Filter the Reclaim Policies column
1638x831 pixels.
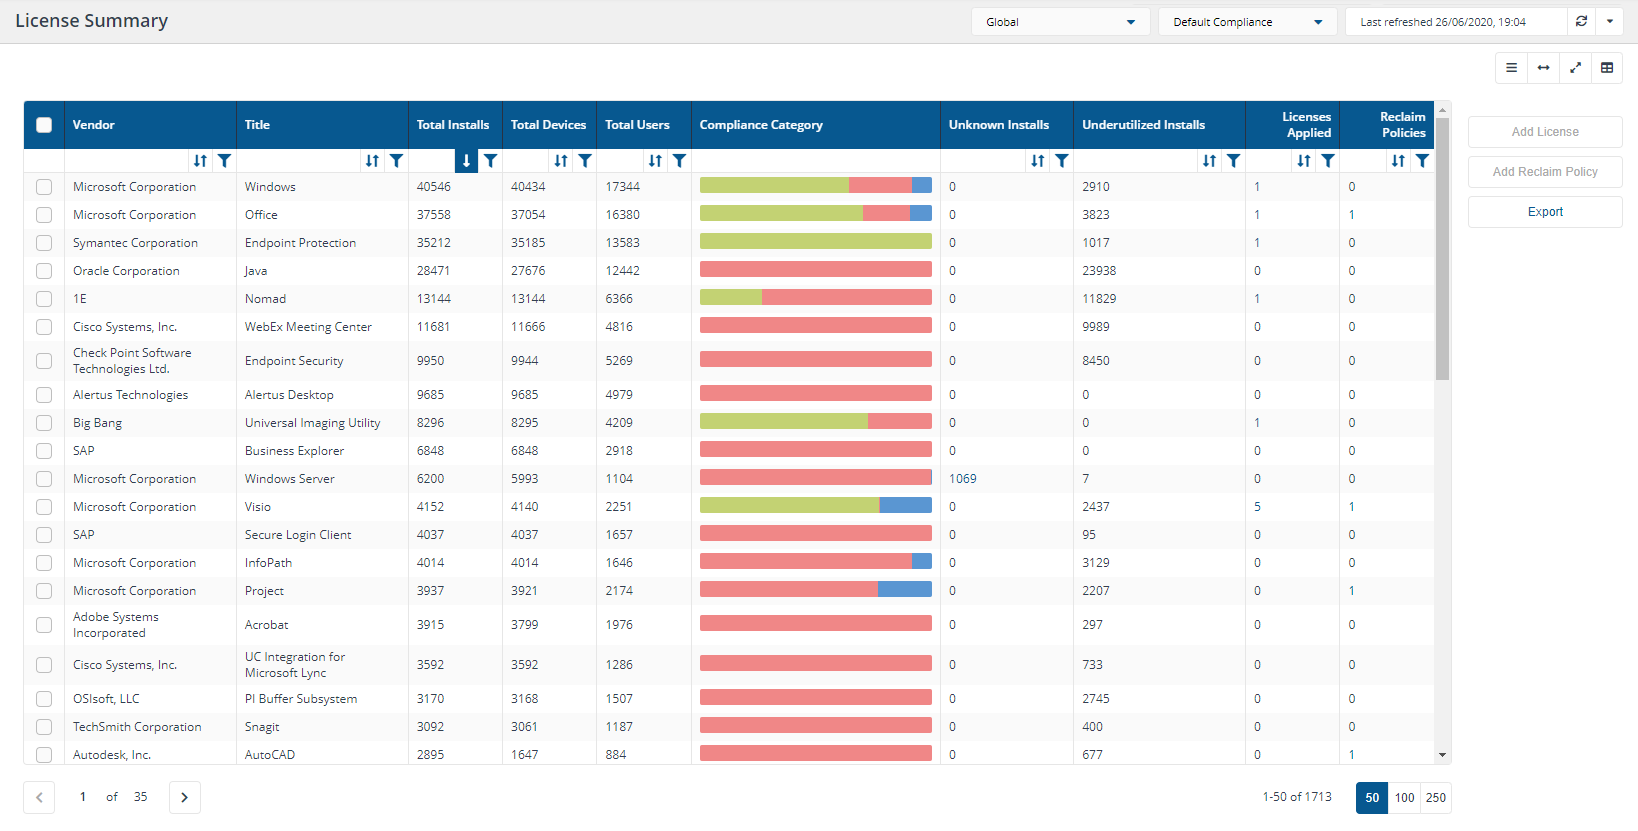(1422, 161)
